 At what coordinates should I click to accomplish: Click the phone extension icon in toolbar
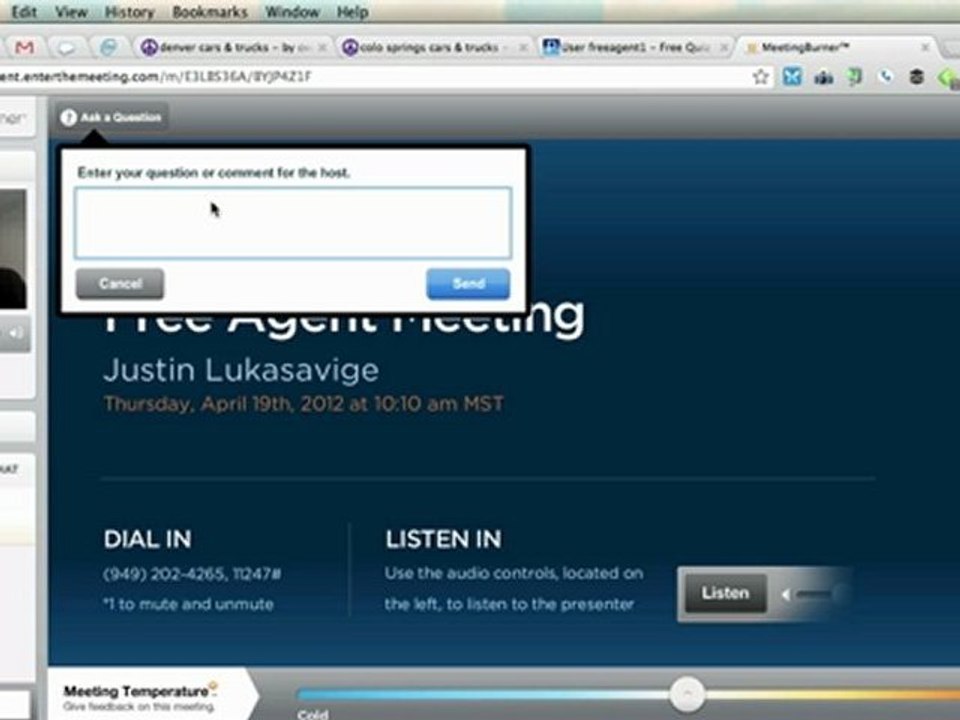pyautogui.click(x=885, y=77)
